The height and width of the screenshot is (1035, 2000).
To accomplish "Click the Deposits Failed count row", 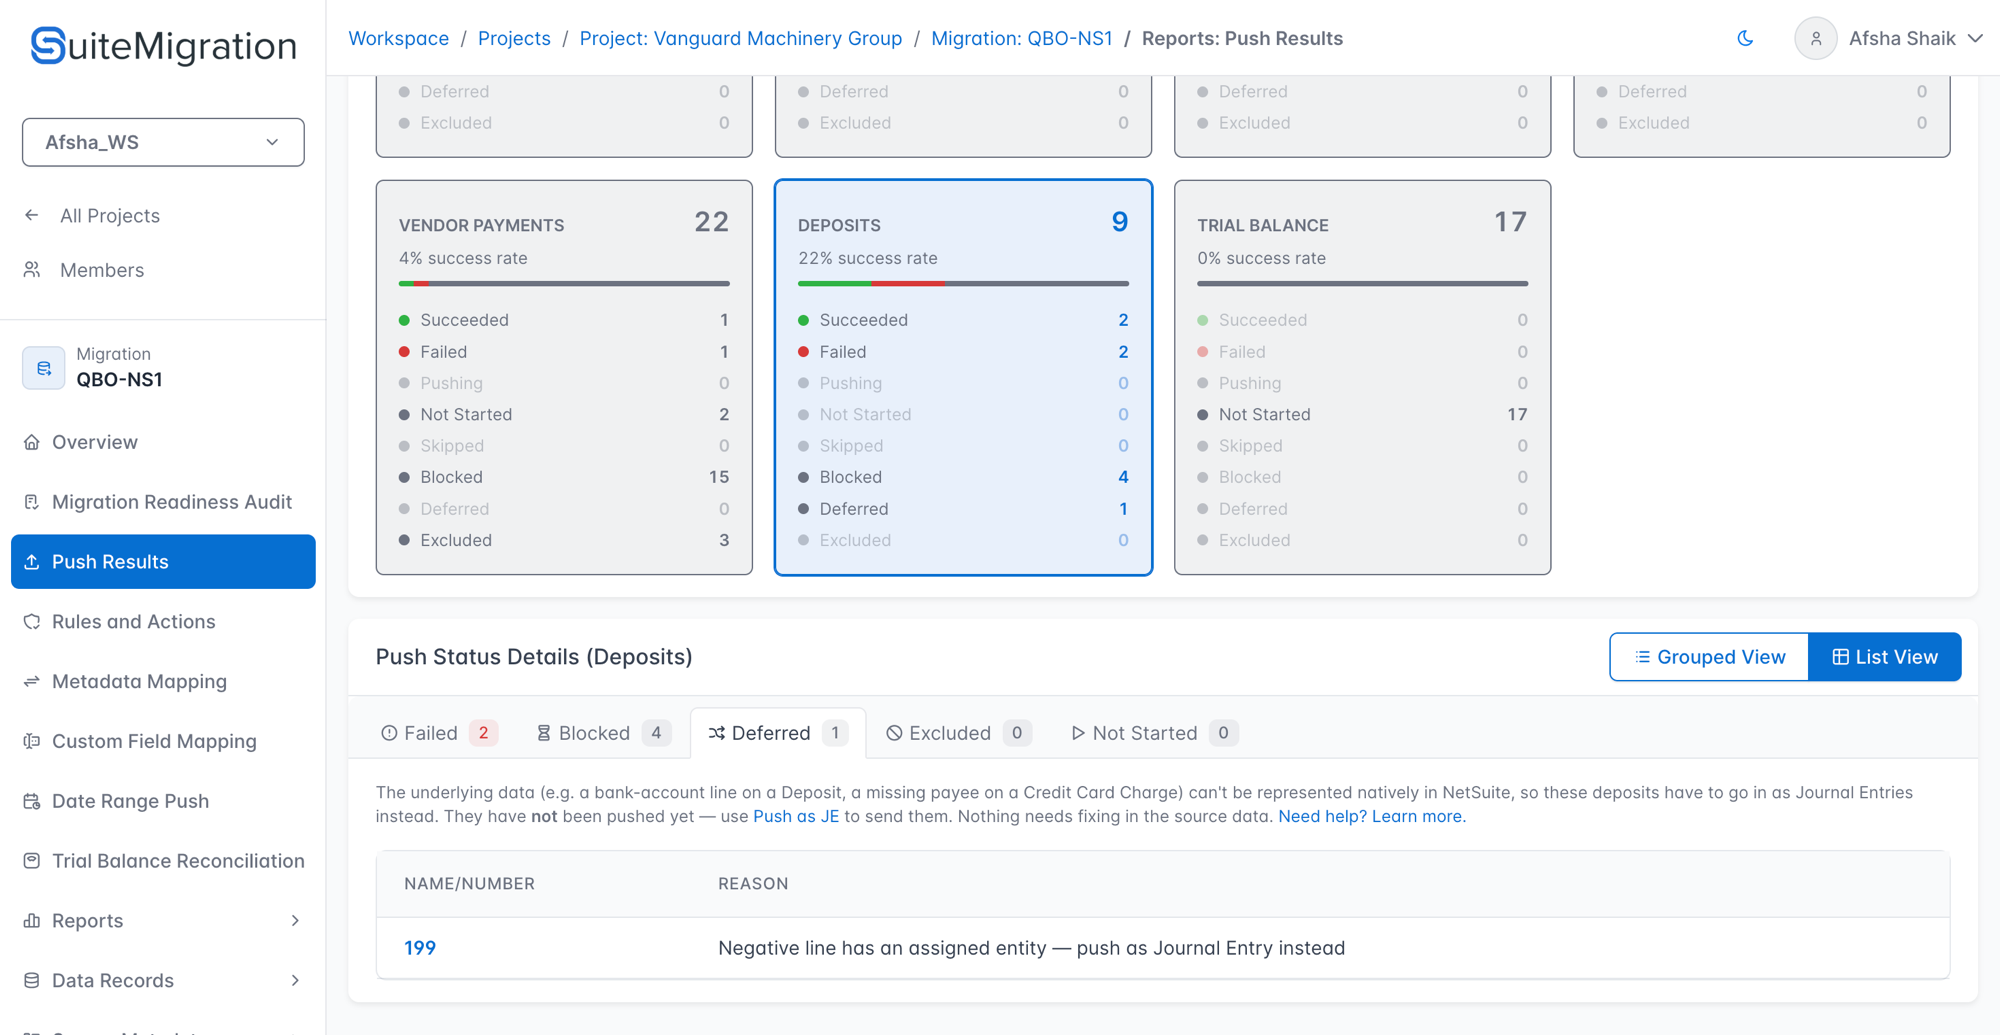I will pos(963,352).
